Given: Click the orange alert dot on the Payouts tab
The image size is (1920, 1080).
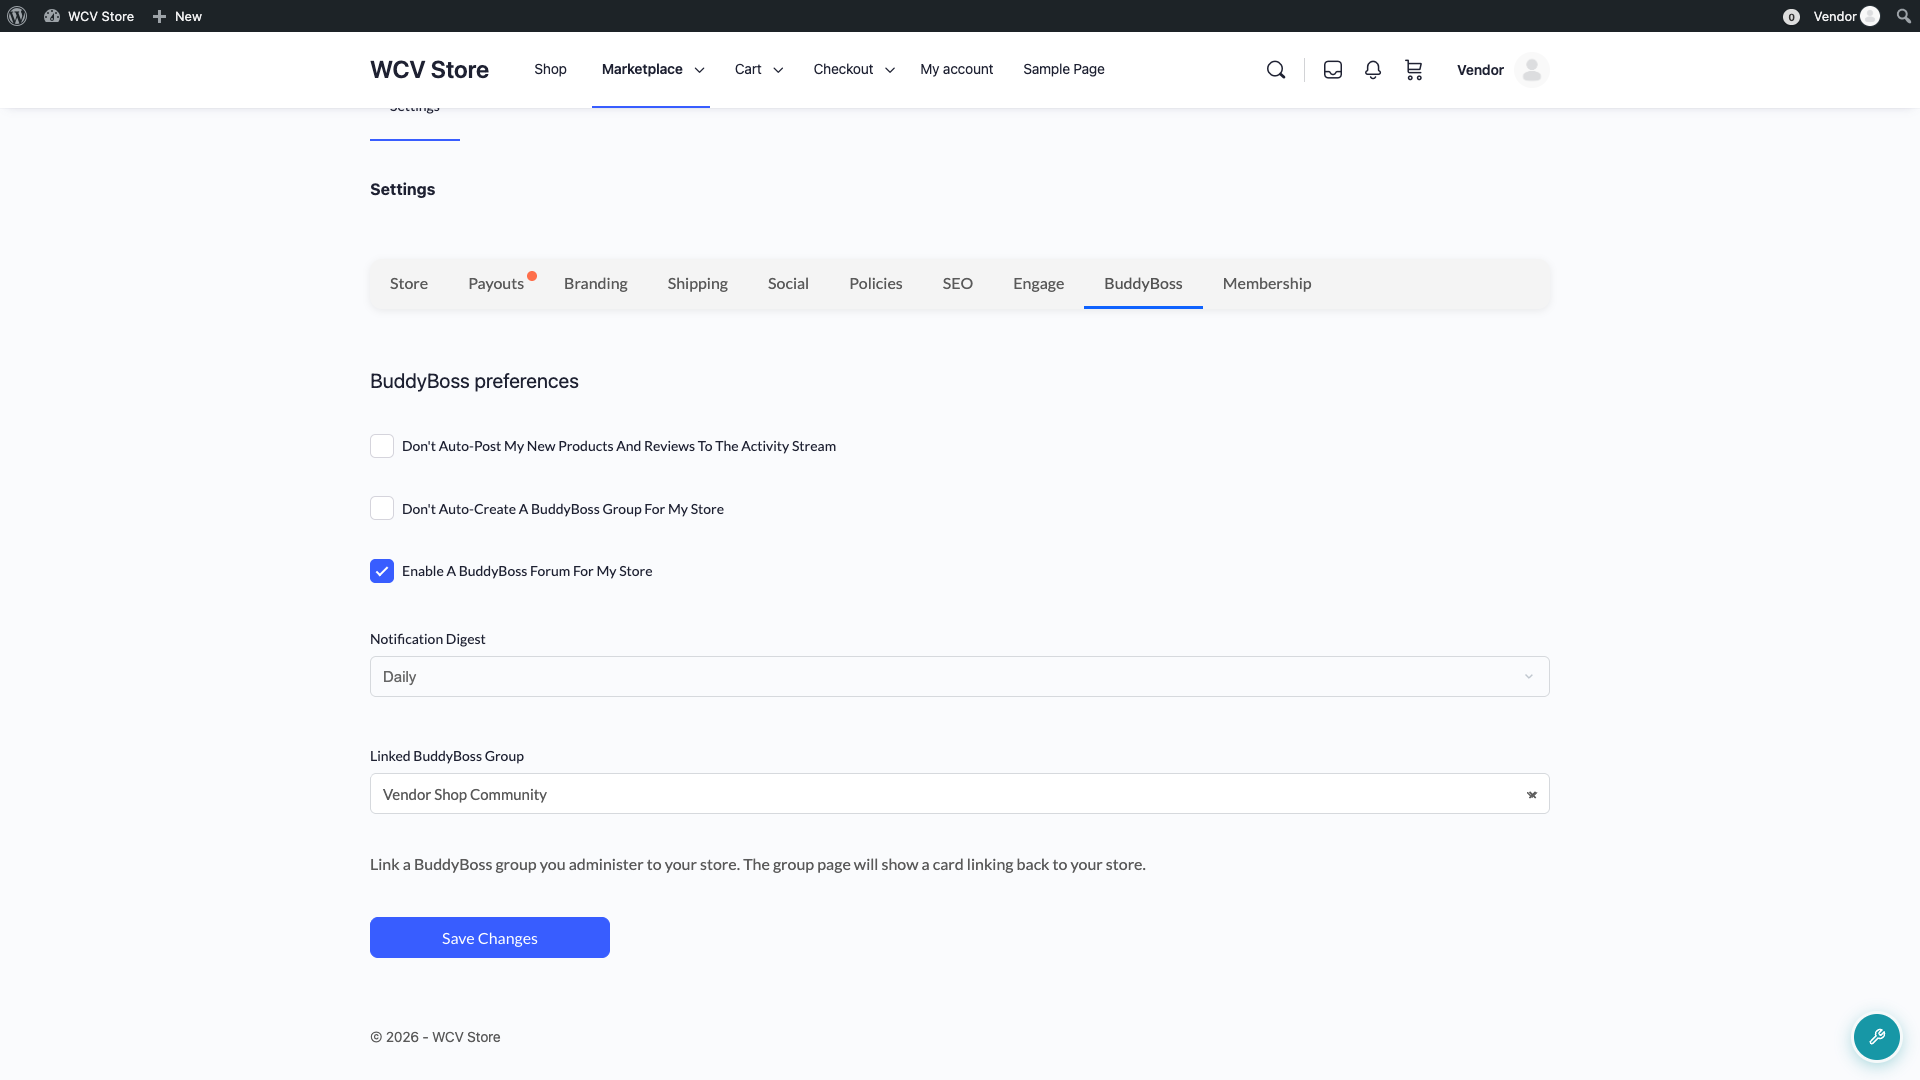Looking at the screenshot, I should (x=532, y=276).
